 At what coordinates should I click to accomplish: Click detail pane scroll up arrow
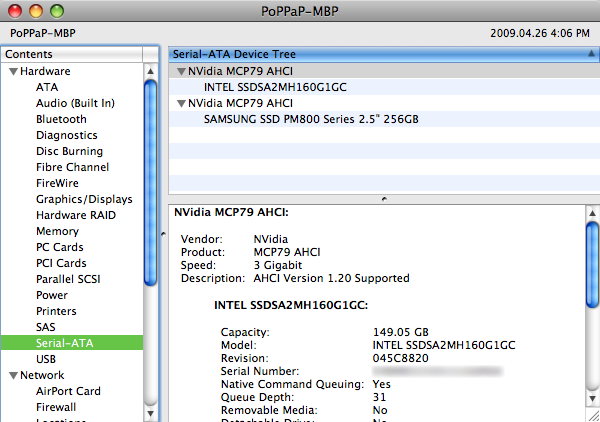tap(592, 213)
